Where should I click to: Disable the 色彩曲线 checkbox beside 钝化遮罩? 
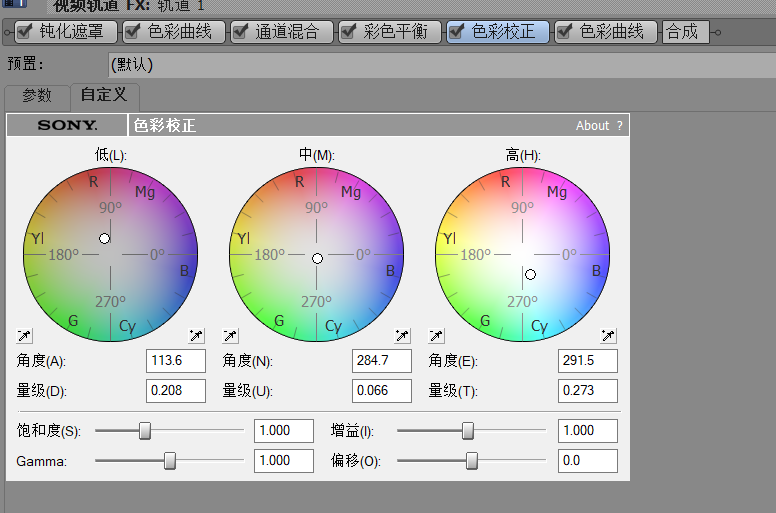click(x=132, y=32)
